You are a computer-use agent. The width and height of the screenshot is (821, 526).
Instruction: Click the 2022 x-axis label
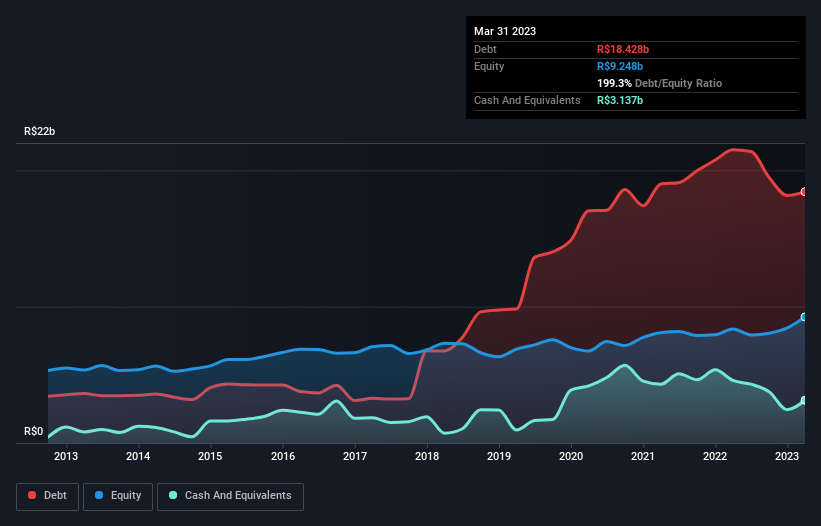coord(715,456)
